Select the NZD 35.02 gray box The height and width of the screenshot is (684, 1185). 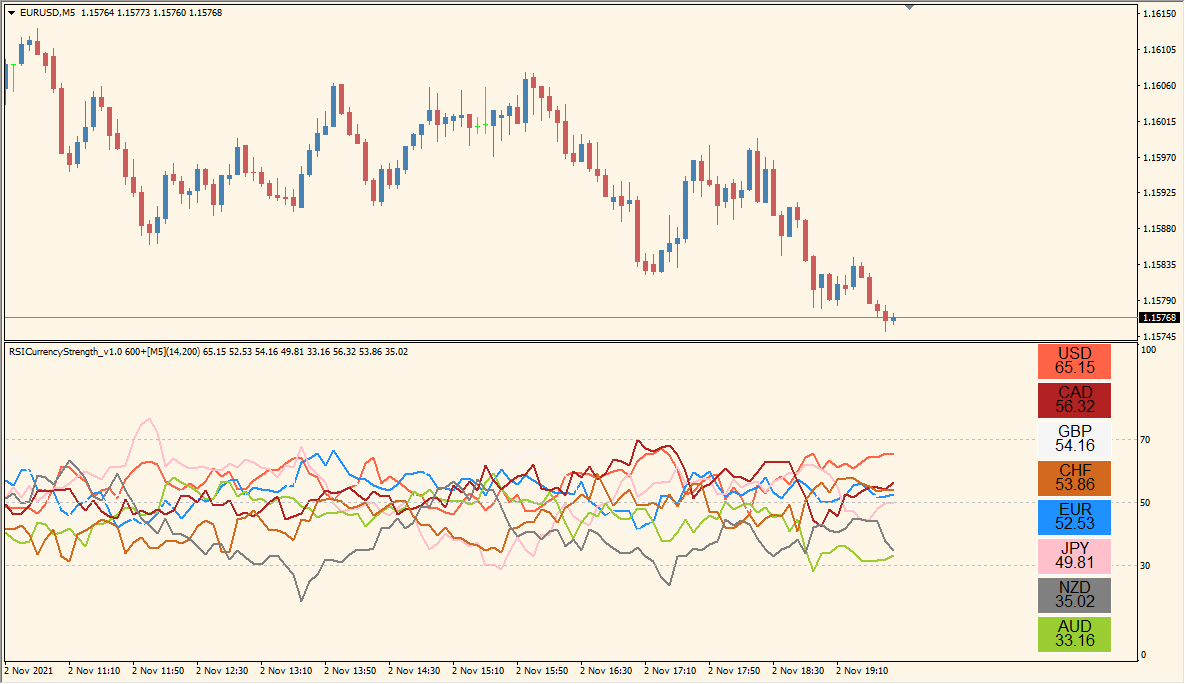(x=1074, y=595)
